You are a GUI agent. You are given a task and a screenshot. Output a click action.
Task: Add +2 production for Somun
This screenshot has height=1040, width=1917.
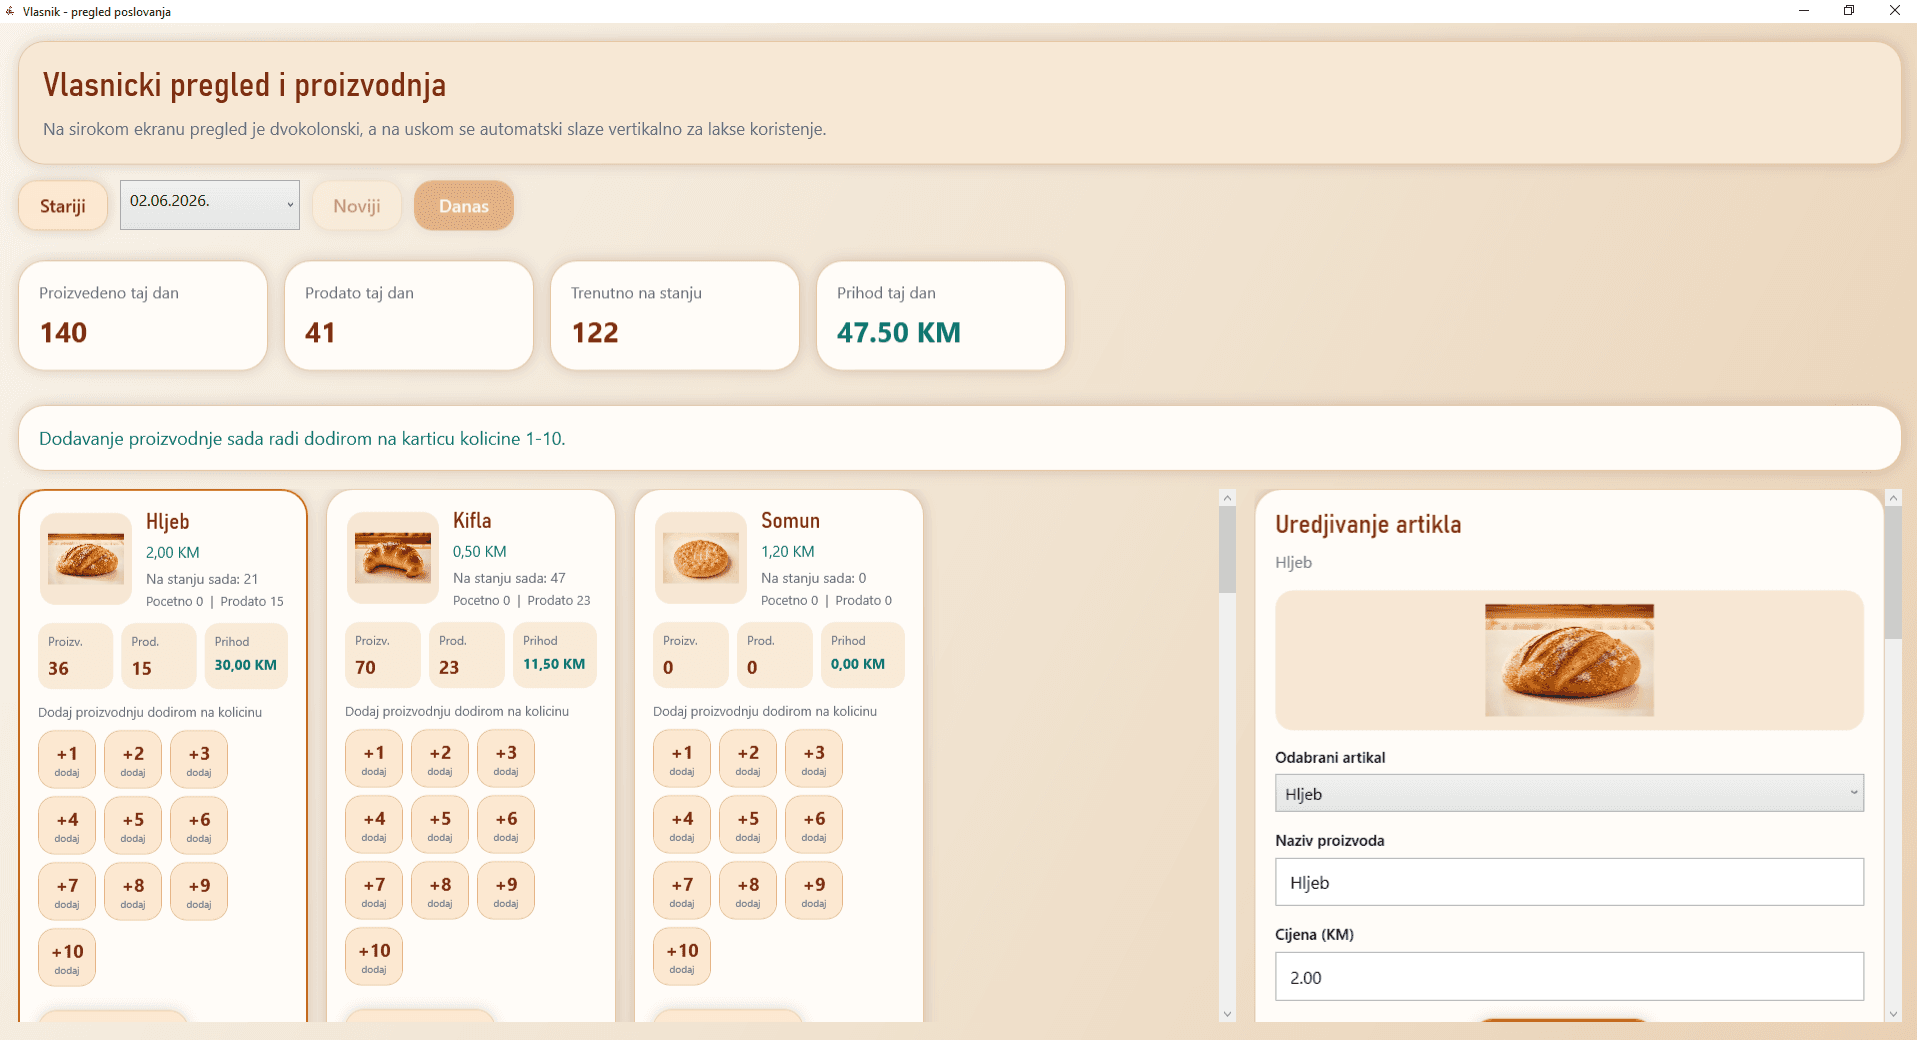[748, 759]
